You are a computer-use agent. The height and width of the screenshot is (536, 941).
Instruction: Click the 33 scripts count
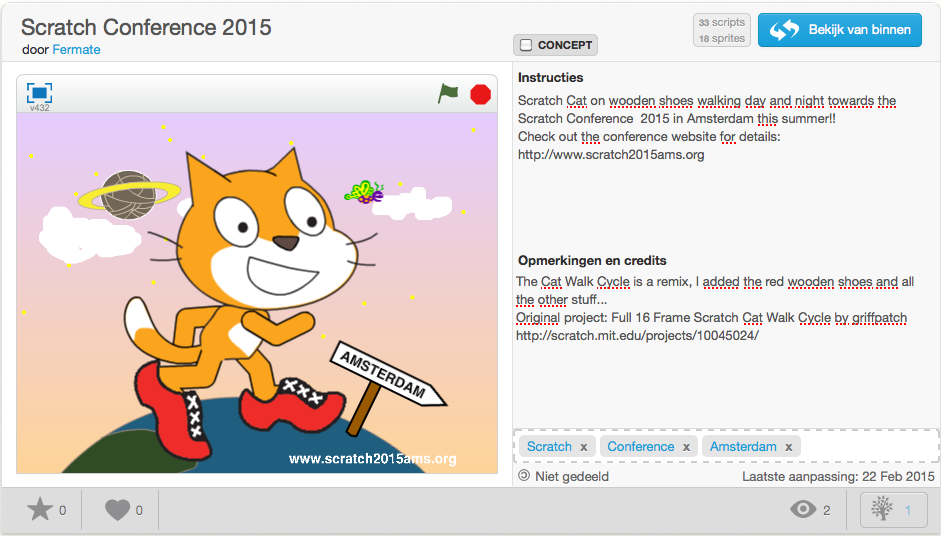721,22
